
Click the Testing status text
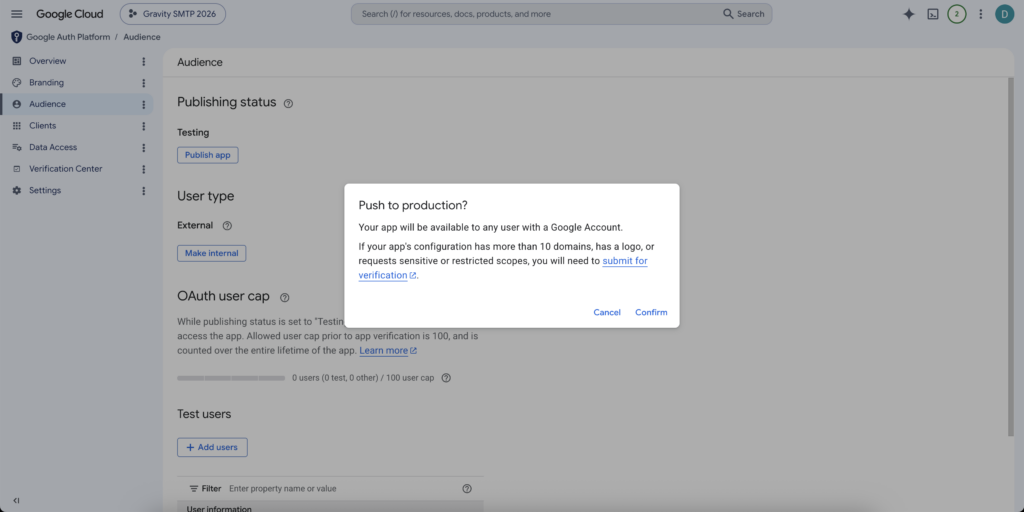tap(193, 133)
